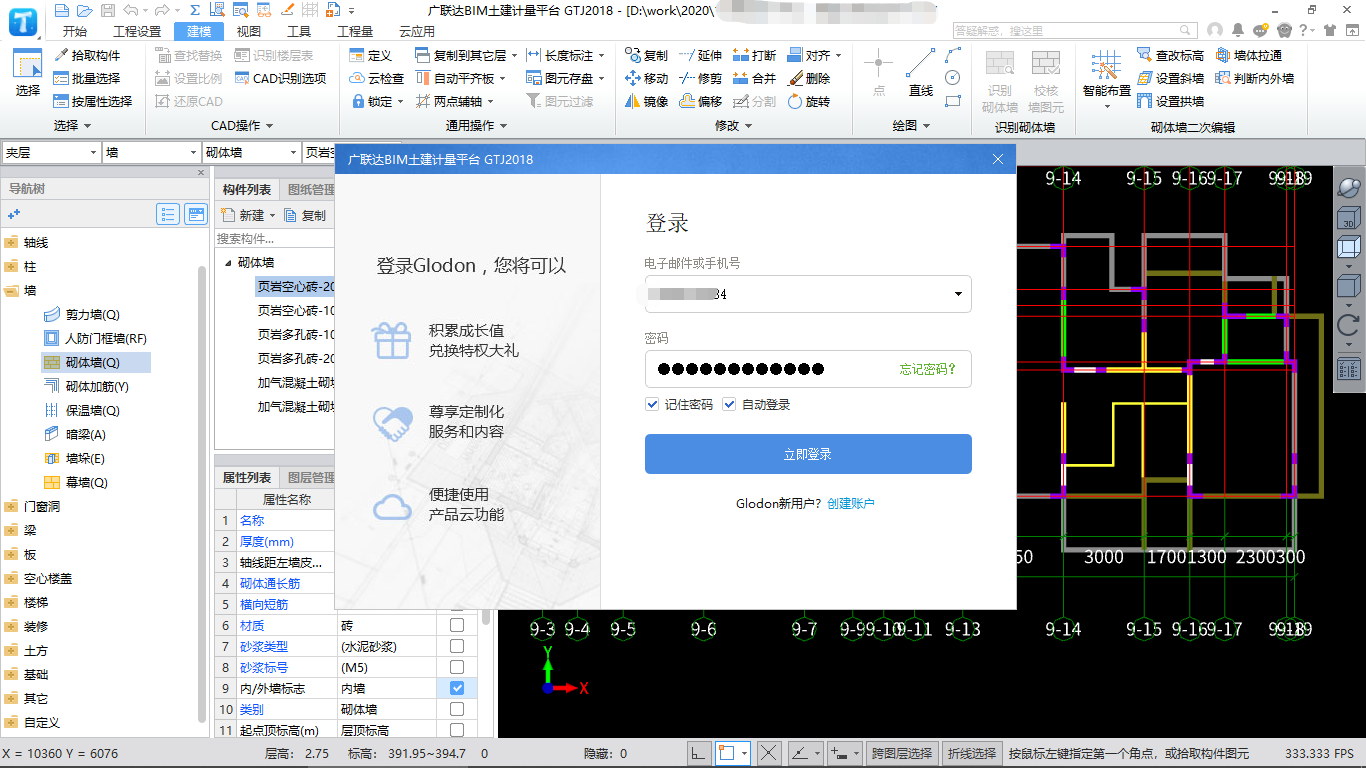The height and width of the screenshot is (768, 1366).
Task: Open the 砌体墙 subtype dropdown
Action: tap(293, 152)
